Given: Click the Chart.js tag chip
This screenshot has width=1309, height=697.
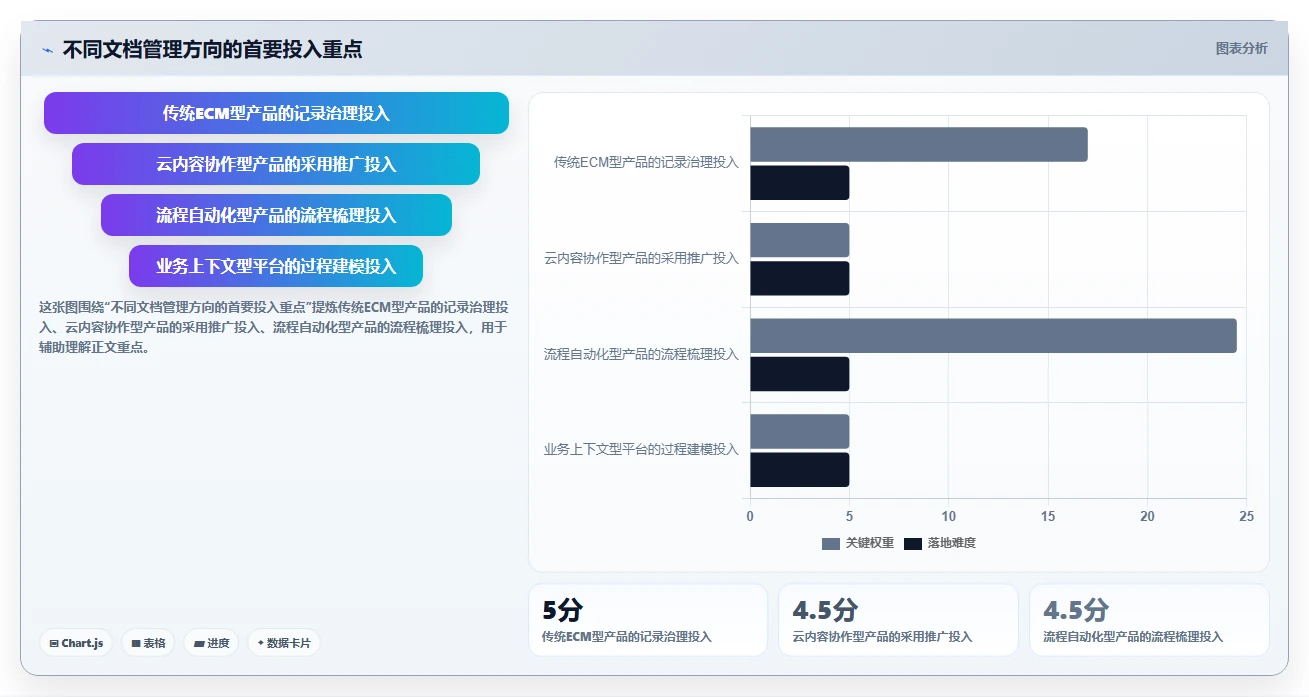Looking at the screenshot, I should click(x=76, y=643).
